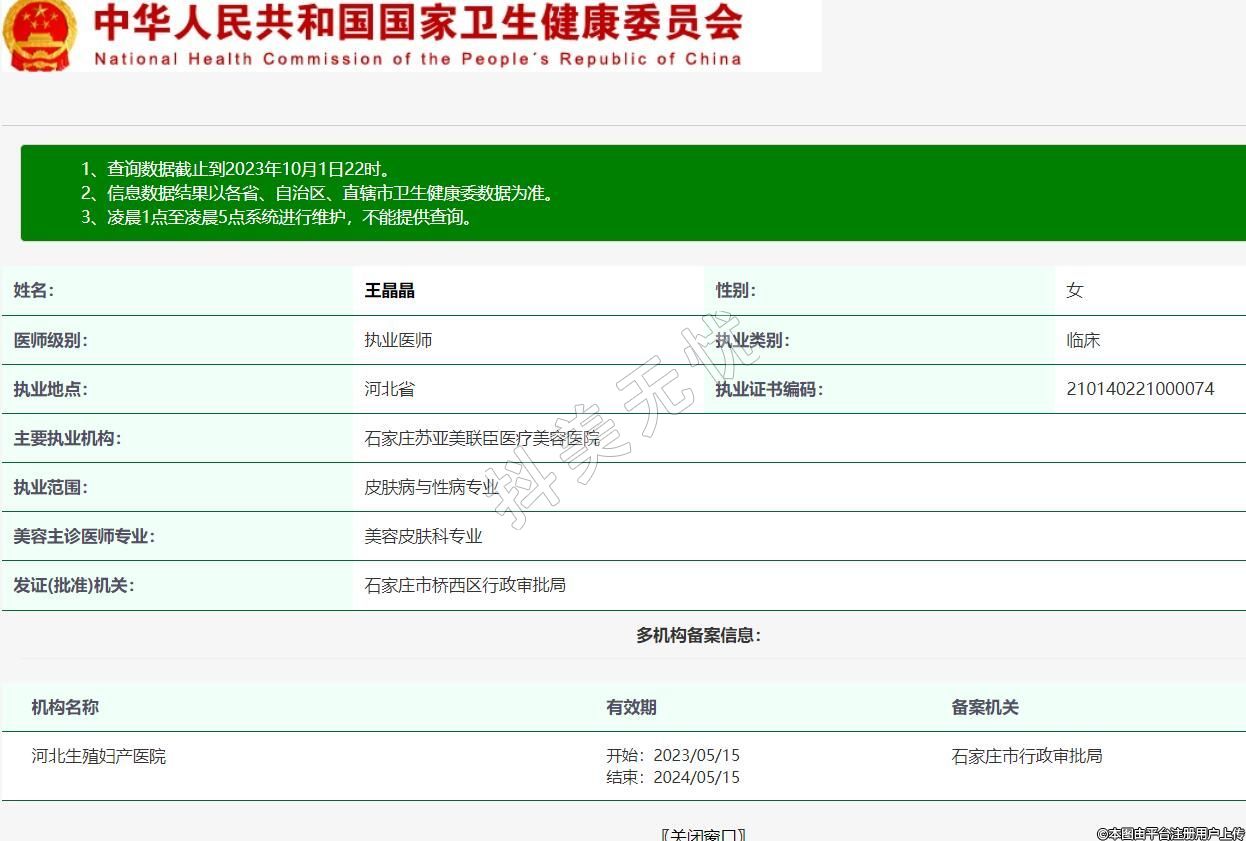Click the 石家庄市桥西区行政审批局 issuing authority
1246x841 pixels.
point(465,585)
